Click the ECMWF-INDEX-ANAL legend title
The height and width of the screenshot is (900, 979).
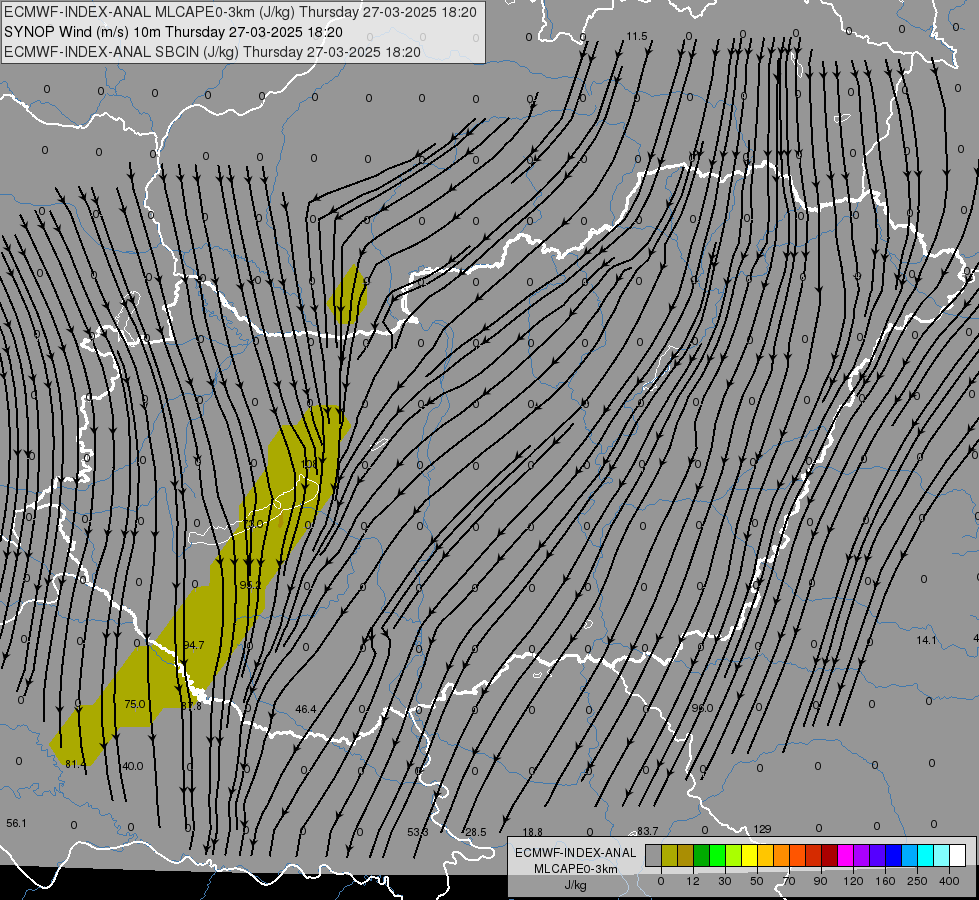click(576, 853)
